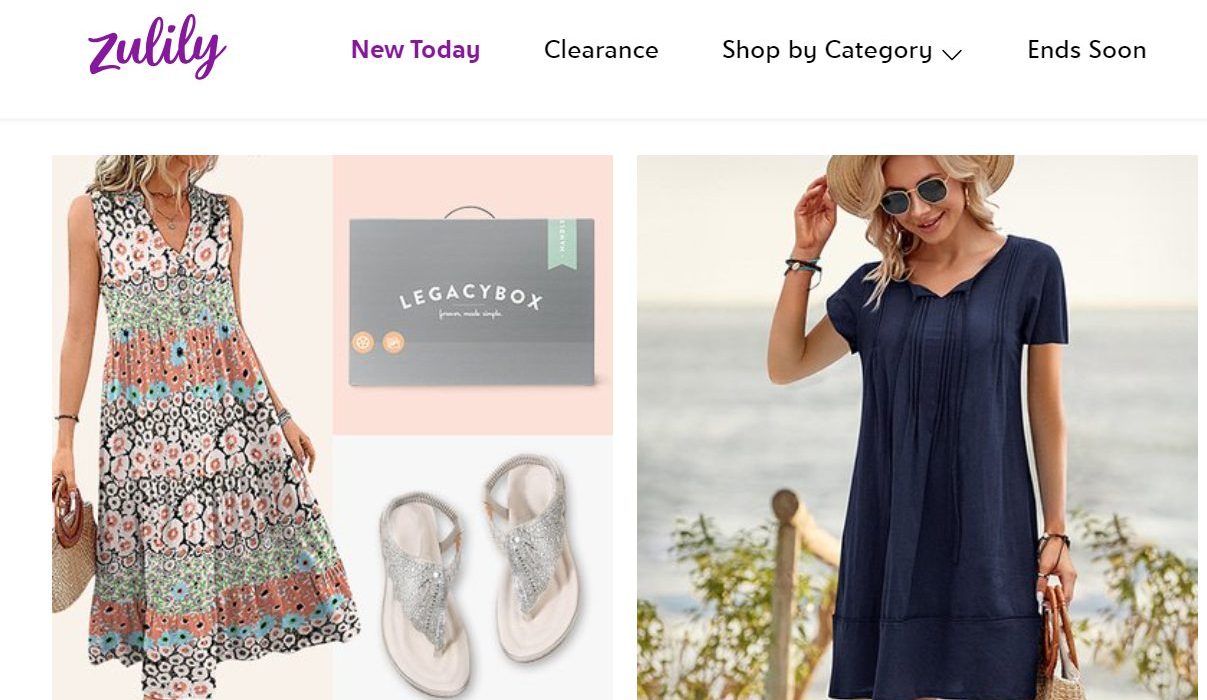The image size is (1207, 700).
Task: Open the Shop by Category menu
Action: [x=827, y=50]
